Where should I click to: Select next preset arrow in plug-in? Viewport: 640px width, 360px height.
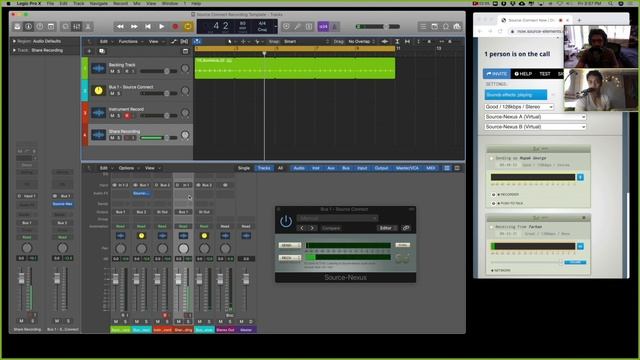point(312,228)
